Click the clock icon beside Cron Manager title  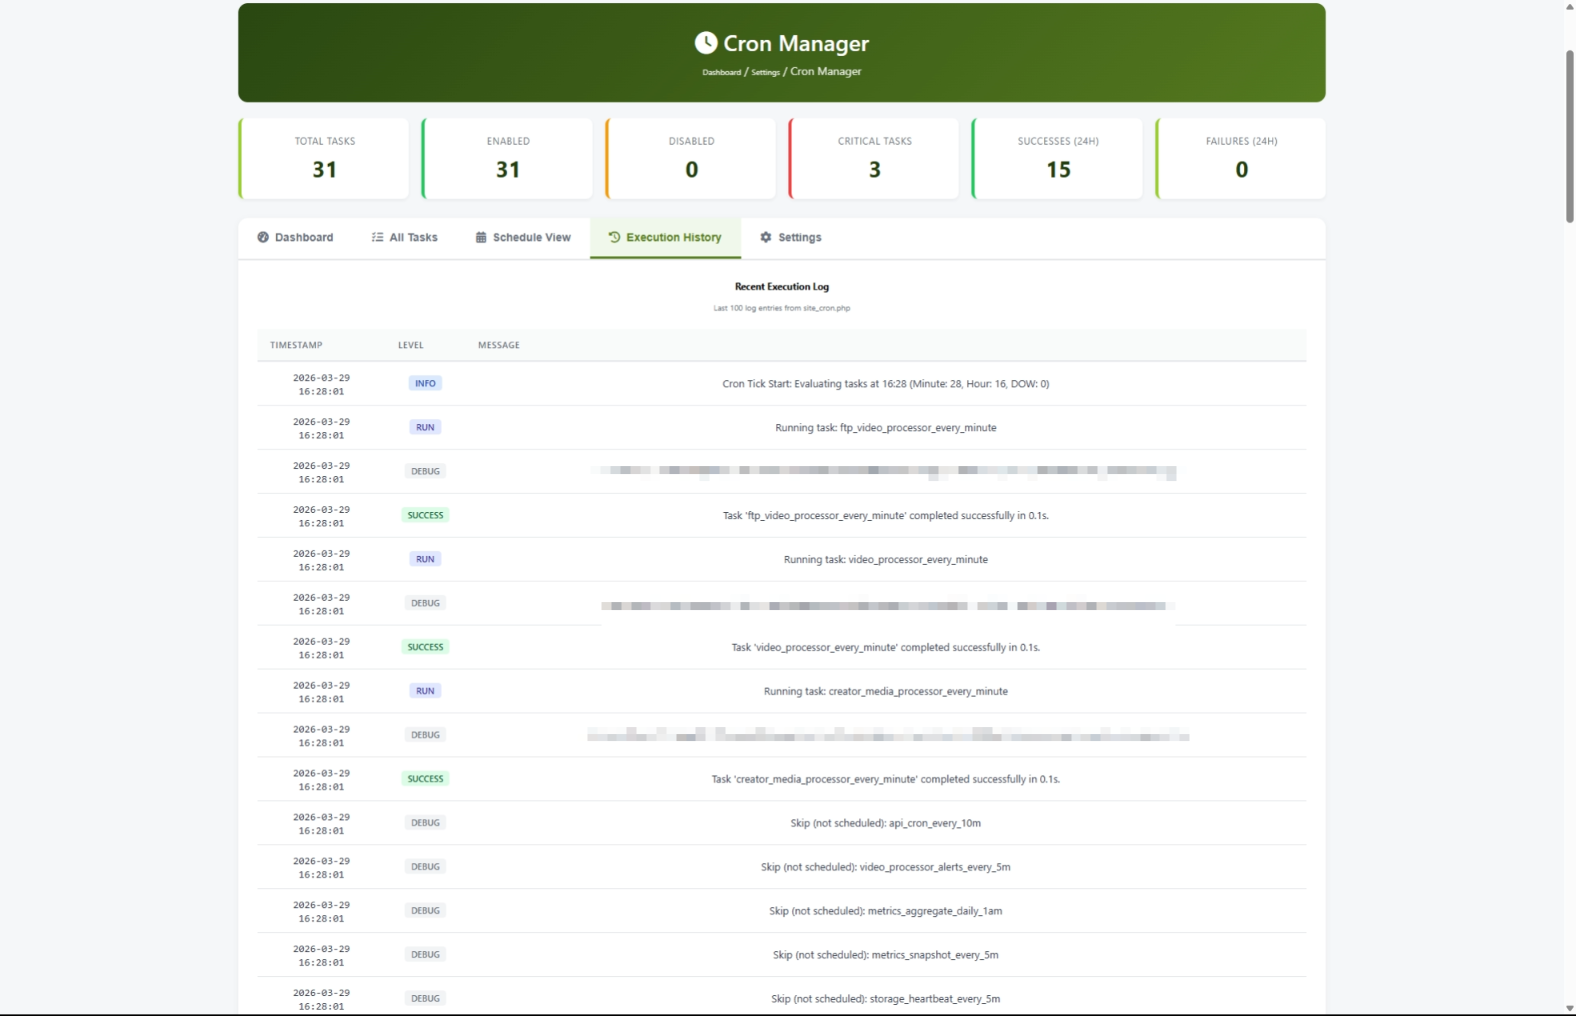(x=706, y=43)
